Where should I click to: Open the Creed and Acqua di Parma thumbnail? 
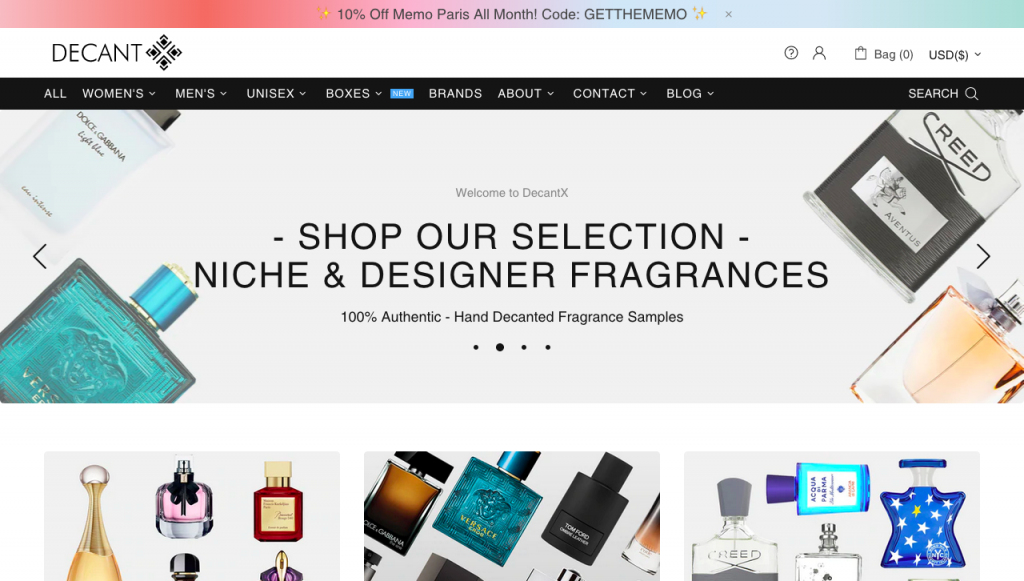831,516
